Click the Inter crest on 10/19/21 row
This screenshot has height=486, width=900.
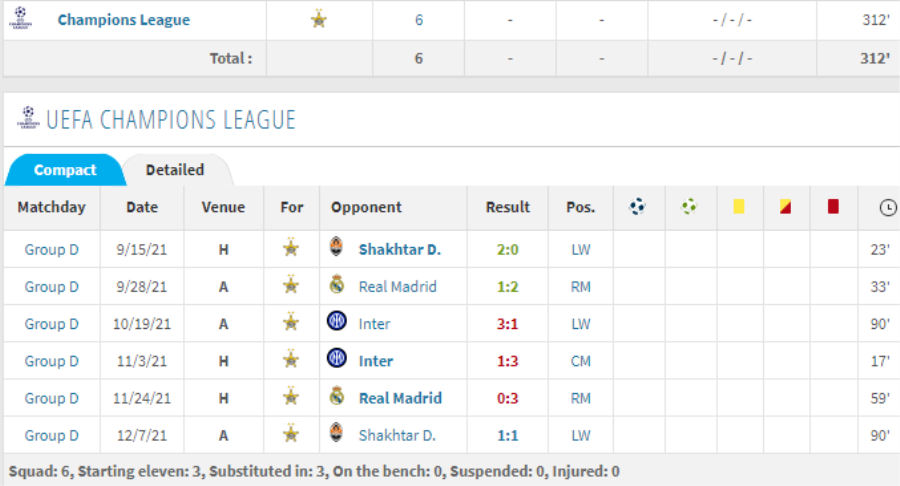click(337, 323)
